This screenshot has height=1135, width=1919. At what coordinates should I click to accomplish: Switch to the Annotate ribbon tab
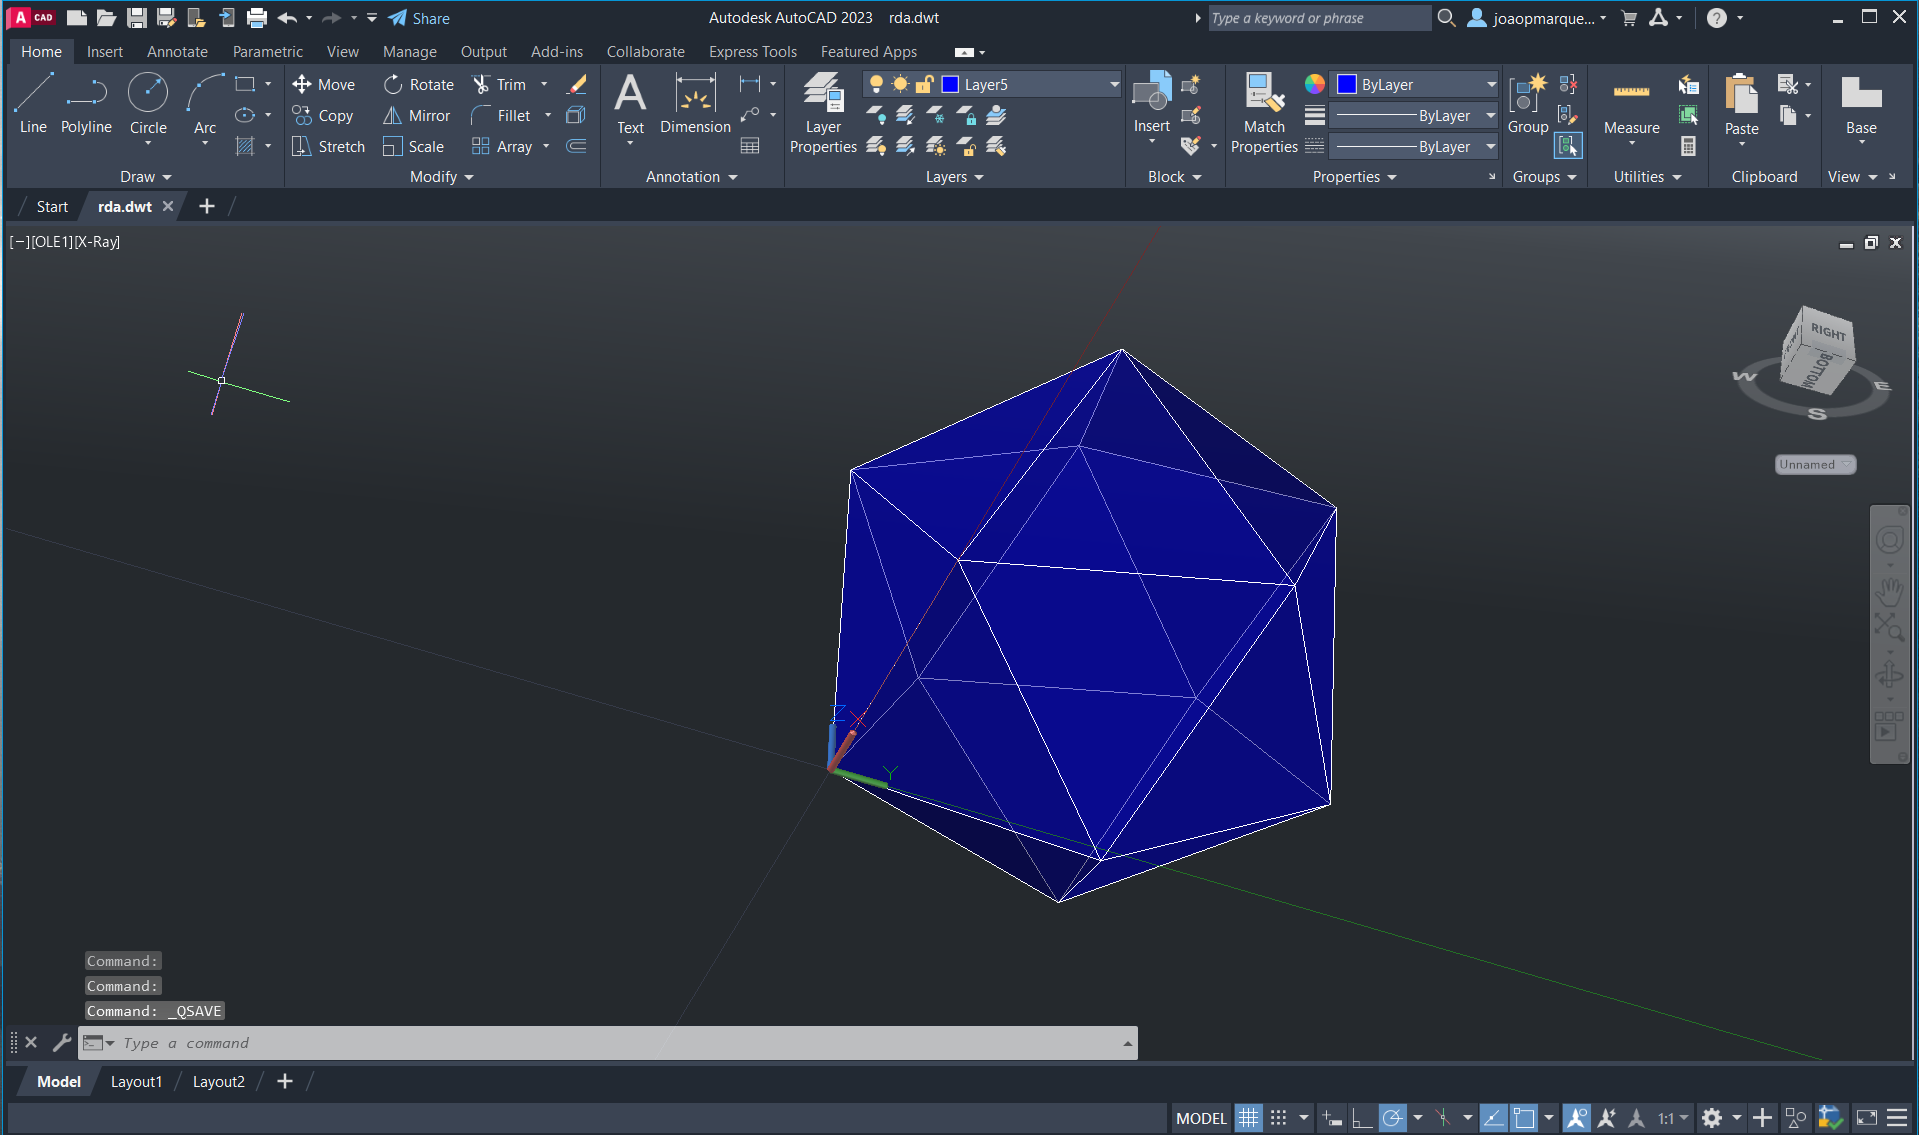click(x=177, y=52)
